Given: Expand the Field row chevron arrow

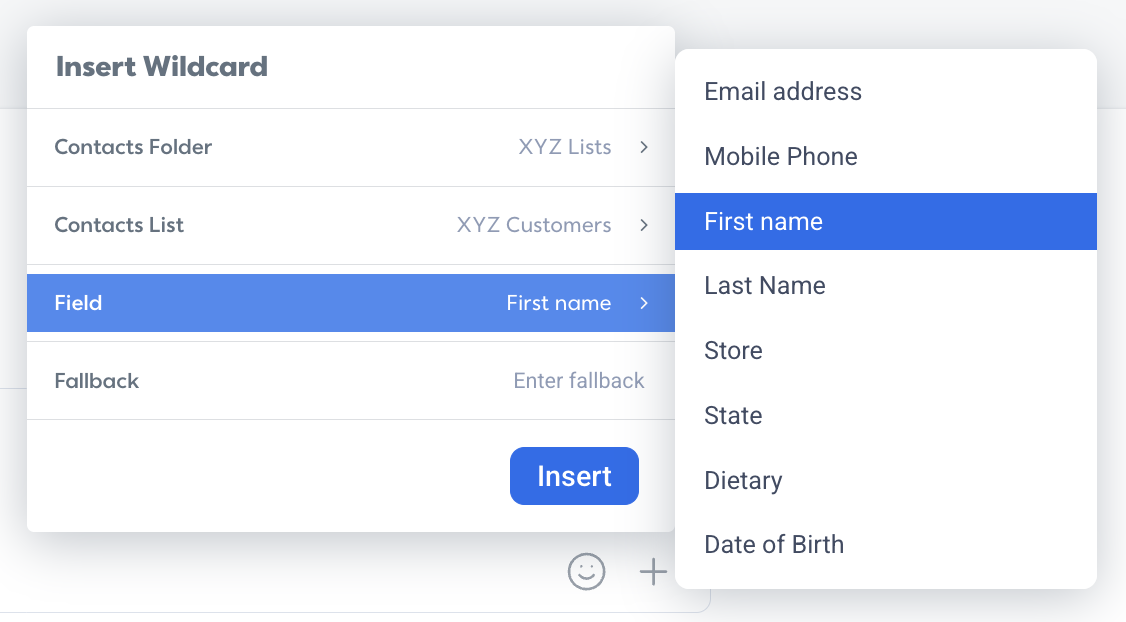Looking at the screenshot, I should [644, 303].
